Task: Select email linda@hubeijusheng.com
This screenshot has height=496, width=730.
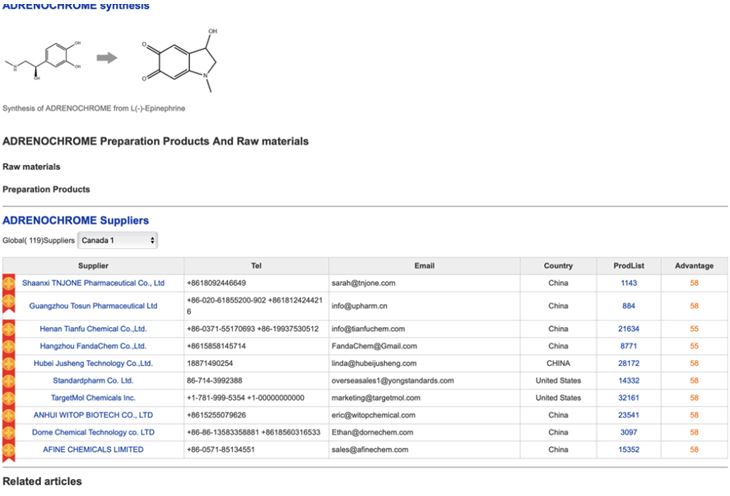Action: point(374,363)
